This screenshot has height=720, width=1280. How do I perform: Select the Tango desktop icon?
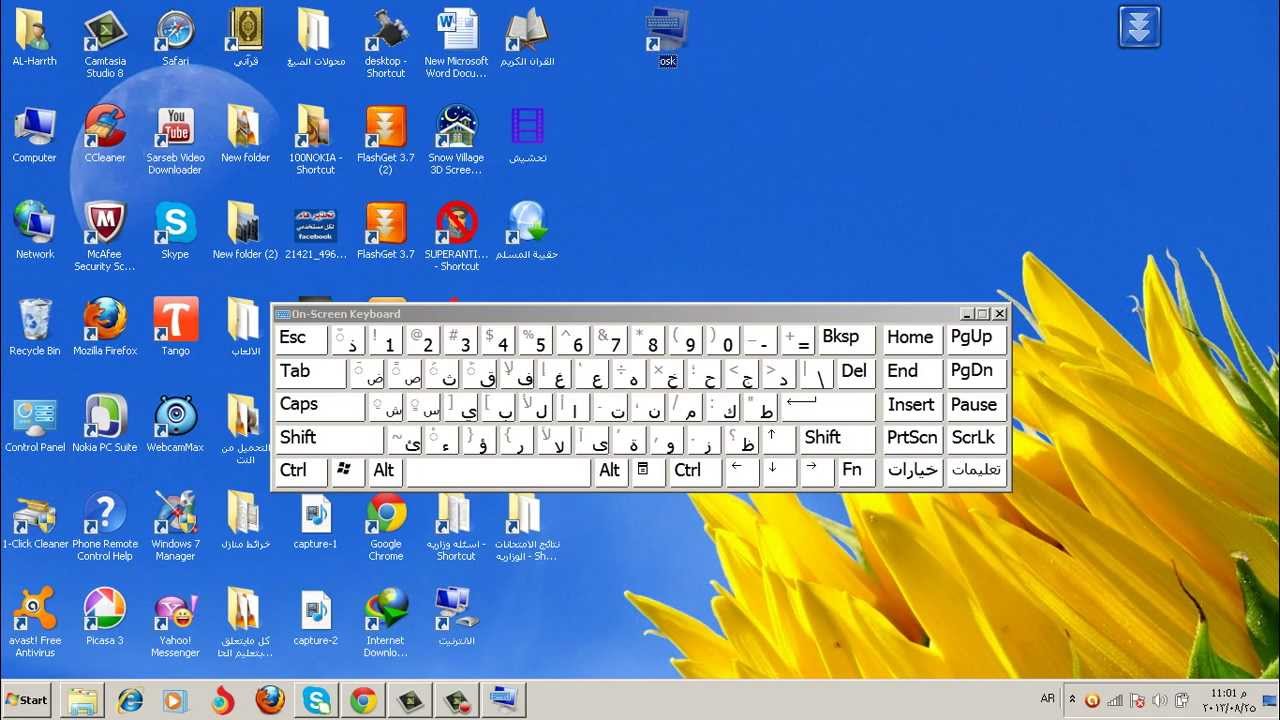(x=175, y=327)
